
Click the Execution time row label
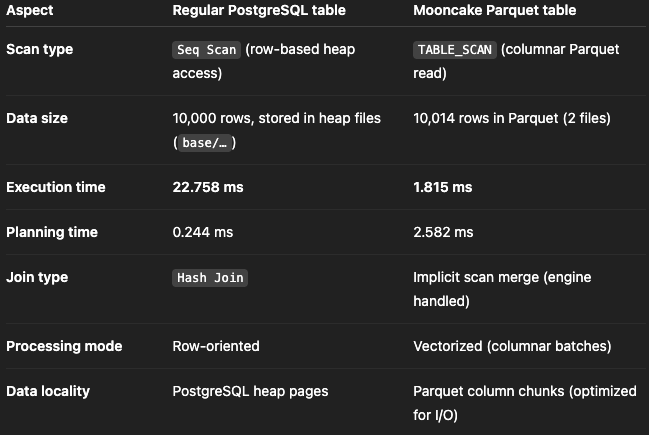pyautogui.click(x=55, y=187)
